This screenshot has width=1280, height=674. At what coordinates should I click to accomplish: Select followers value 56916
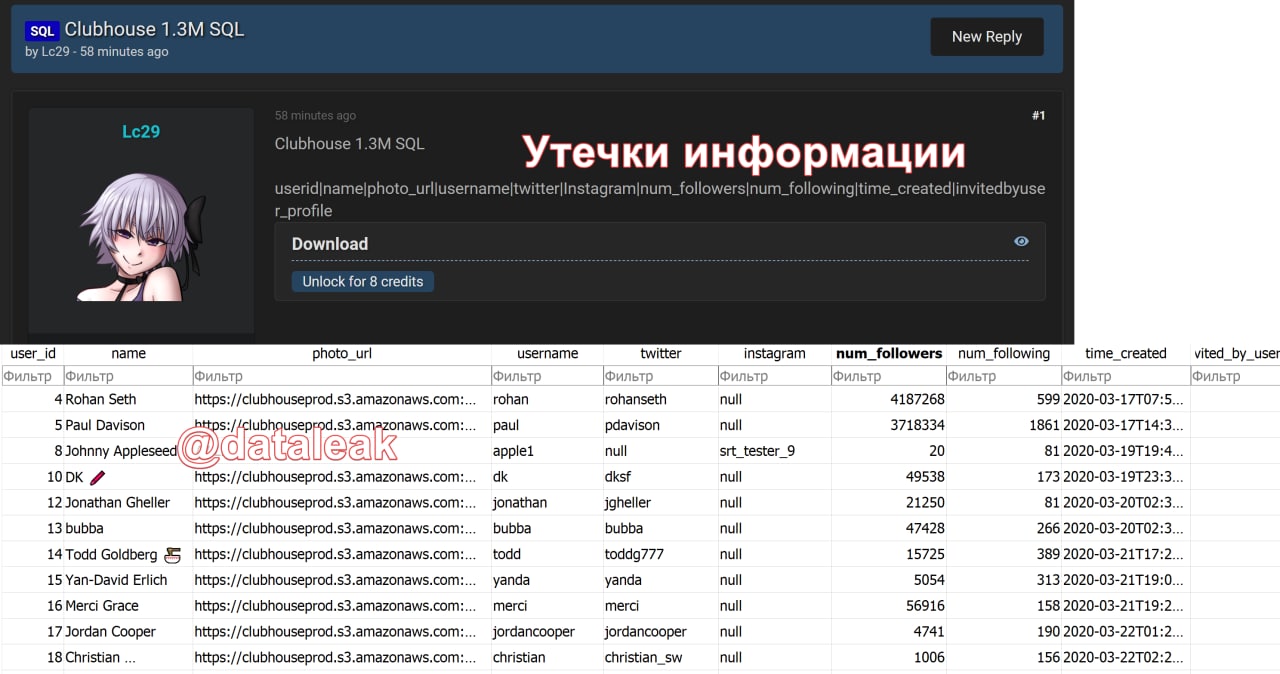[x=889, y=606]
